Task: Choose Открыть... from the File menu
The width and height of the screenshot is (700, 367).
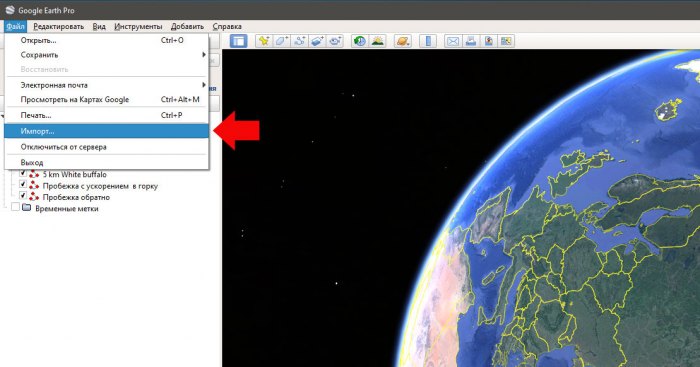Action: pos(106,40)
